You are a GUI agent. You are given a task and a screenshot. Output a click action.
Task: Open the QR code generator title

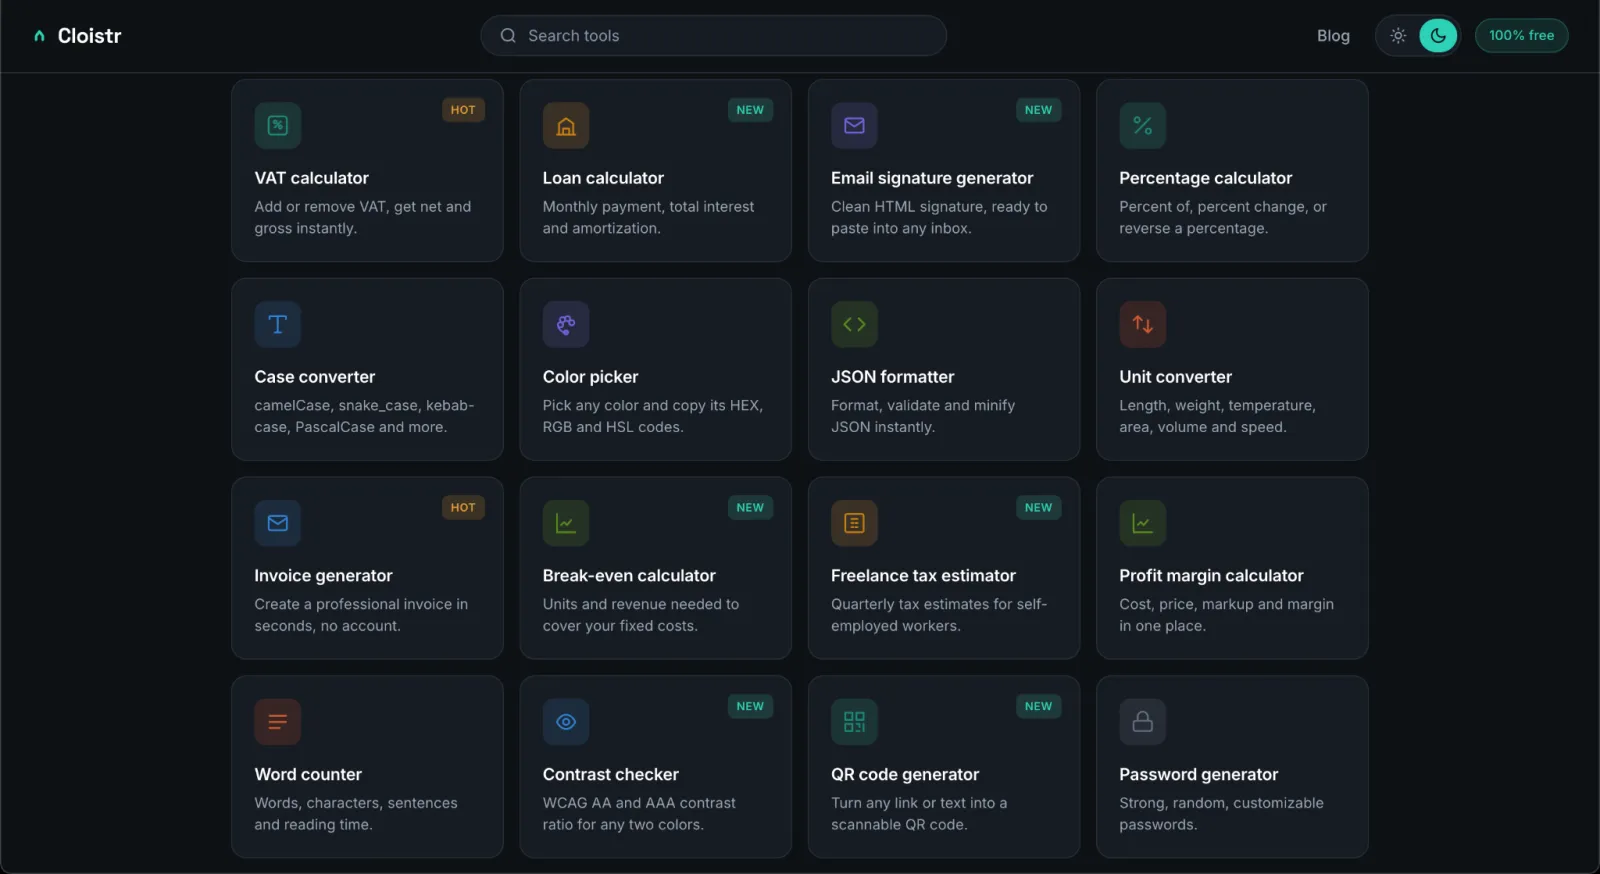pyautogui.click(x=905, y=775)
